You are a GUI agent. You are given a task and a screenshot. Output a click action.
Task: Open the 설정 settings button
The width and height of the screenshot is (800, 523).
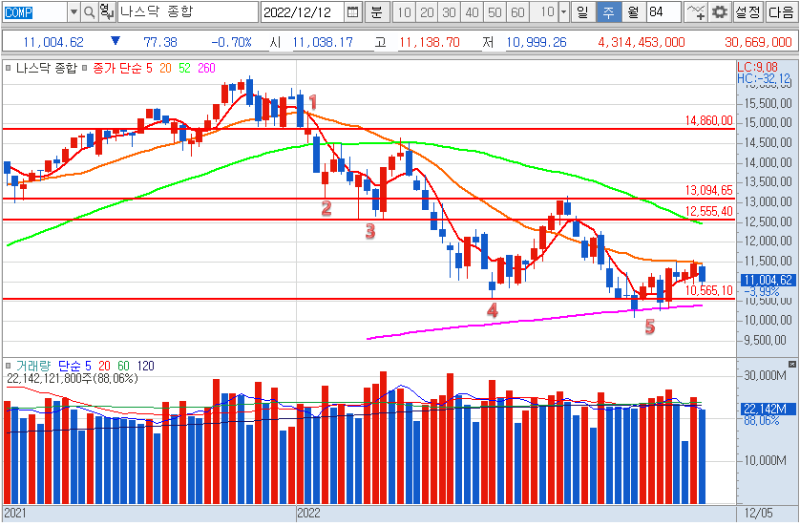(x=747, y=12)
